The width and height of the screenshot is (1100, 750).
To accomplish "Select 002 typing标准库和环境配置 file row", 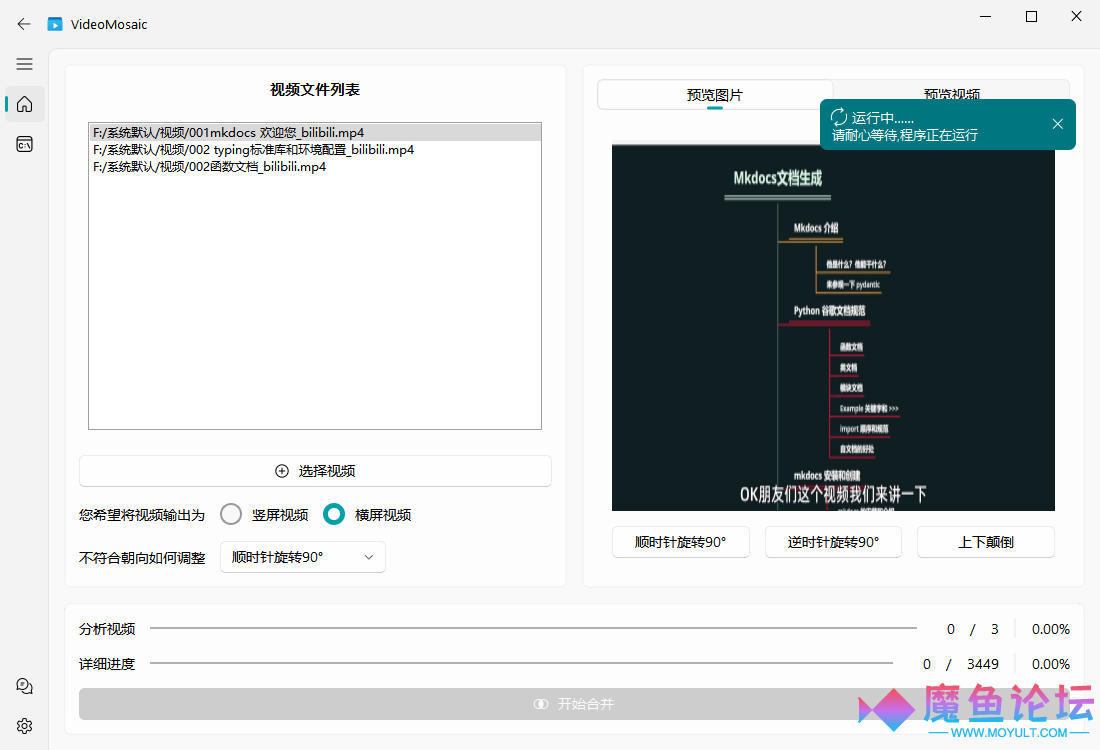I will tap(315, 149).
